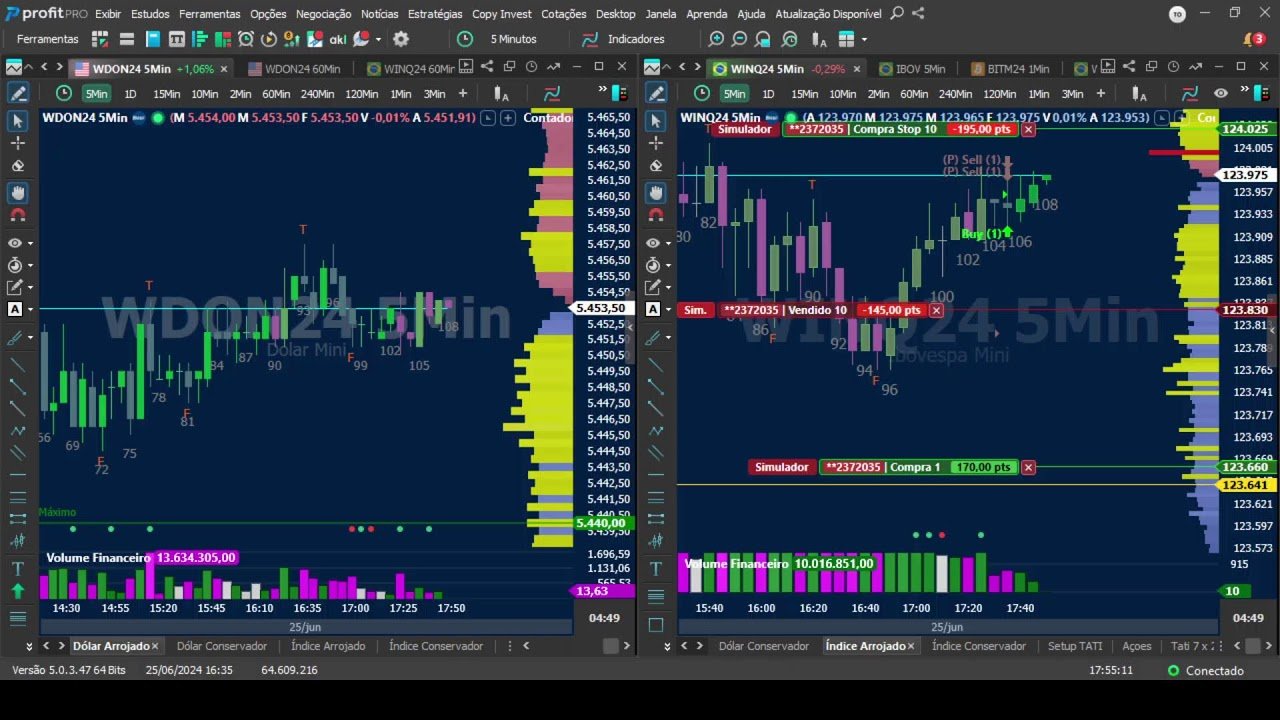This screenshot has height=720, width=1280.
Task: Open the 5 Minutos timeframe dropdown
Action: [x=513, y=39]
